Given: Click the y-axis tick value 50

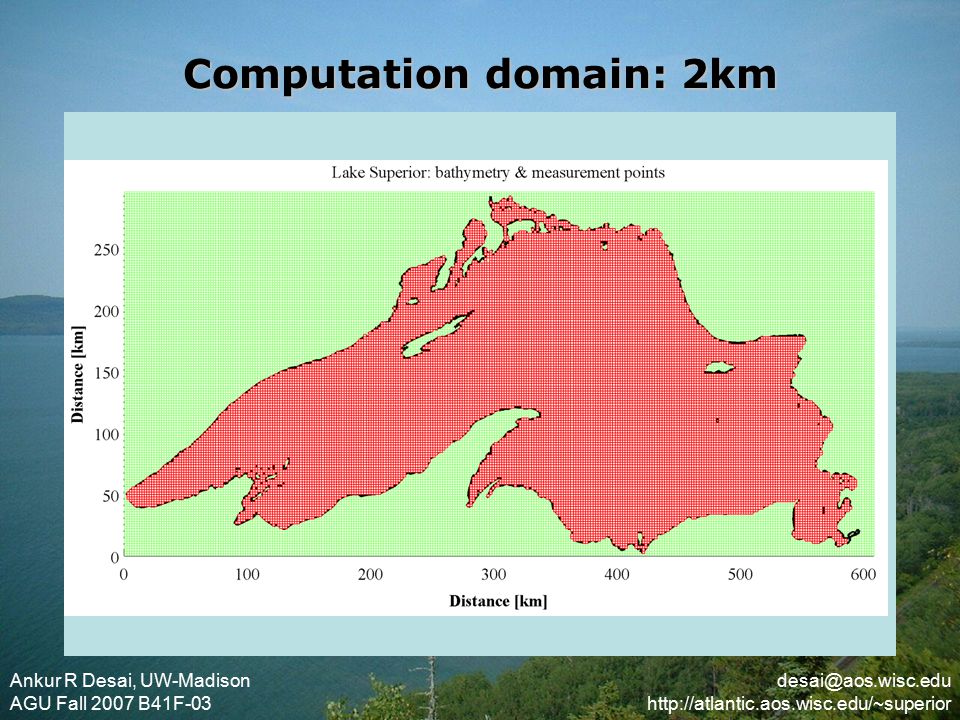Looking at the screenshot, I should pyautogui.click(x=111, y=496).
